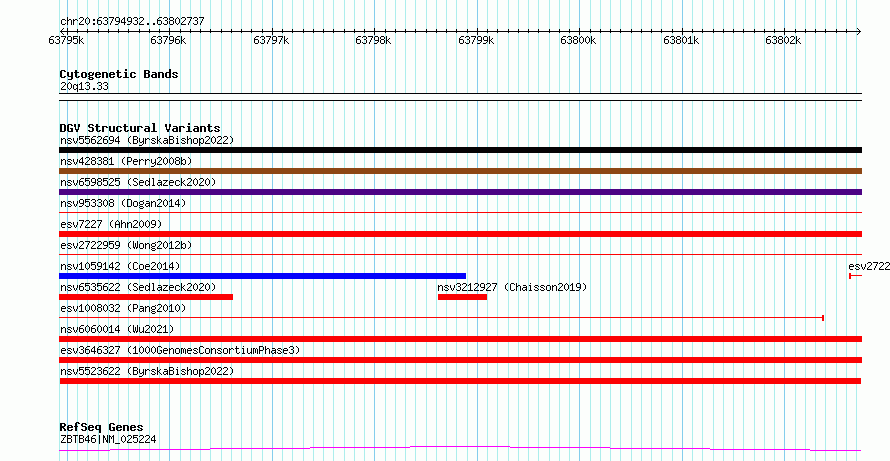Click the ZBTB46|NM_025224 gene label
The height and width of the screenshot is (461, 890).
coord(108,439)
